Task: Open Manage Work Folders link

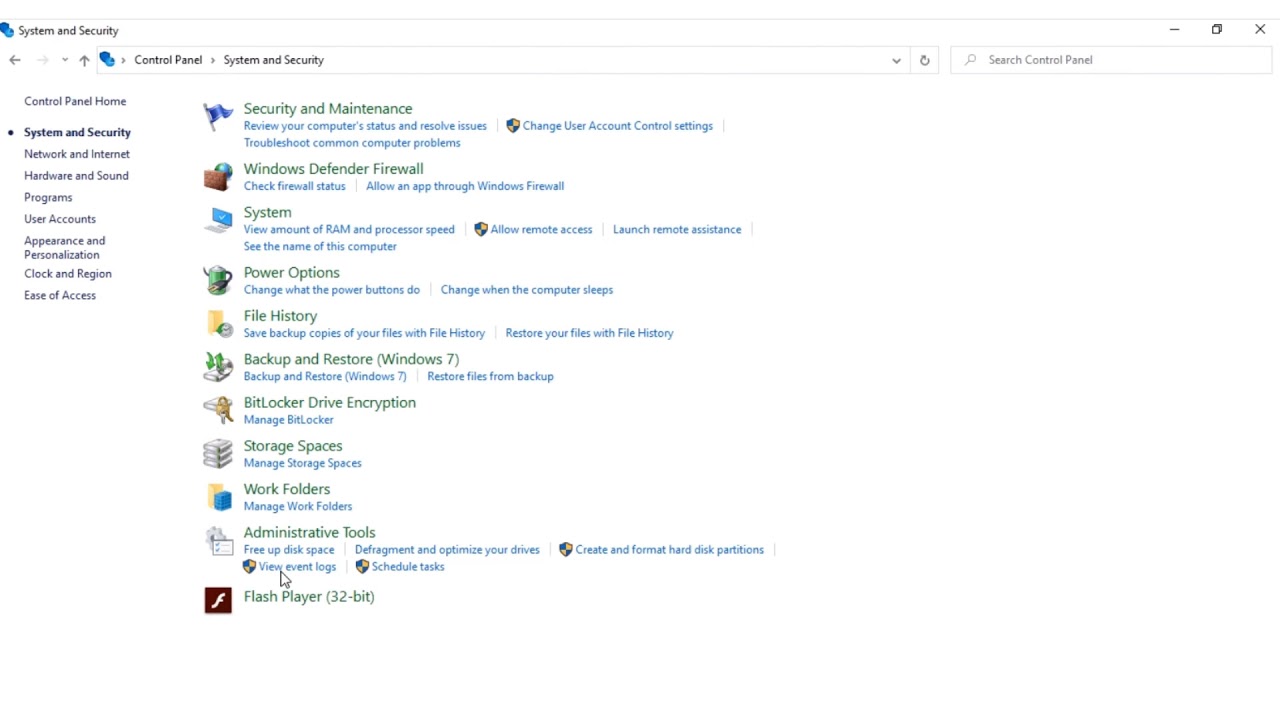Action: click(298, 507)
